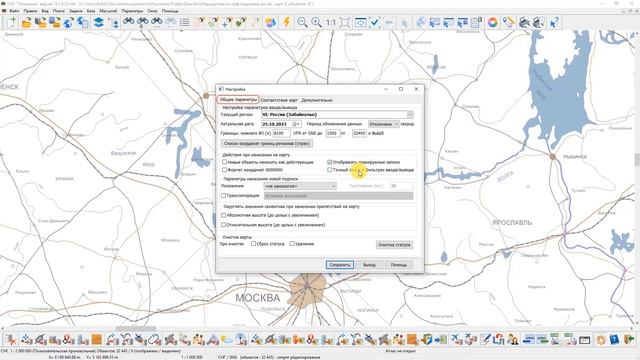Viewport: 640px width, 360px height.
Task: Click the lower airspace boundary field 8100
Action: coord(281,133)
